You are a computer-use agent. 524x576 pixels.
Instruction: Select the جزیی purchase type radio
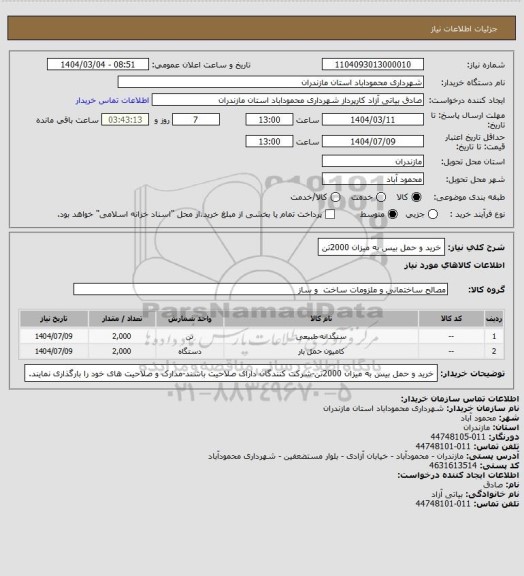(x=433, y=214)
